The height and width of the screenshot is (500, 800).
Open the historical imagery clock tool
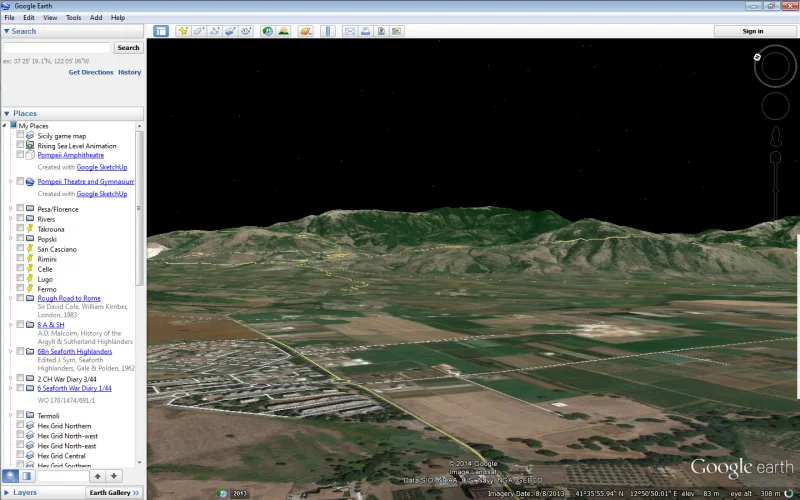coord(267,31)
